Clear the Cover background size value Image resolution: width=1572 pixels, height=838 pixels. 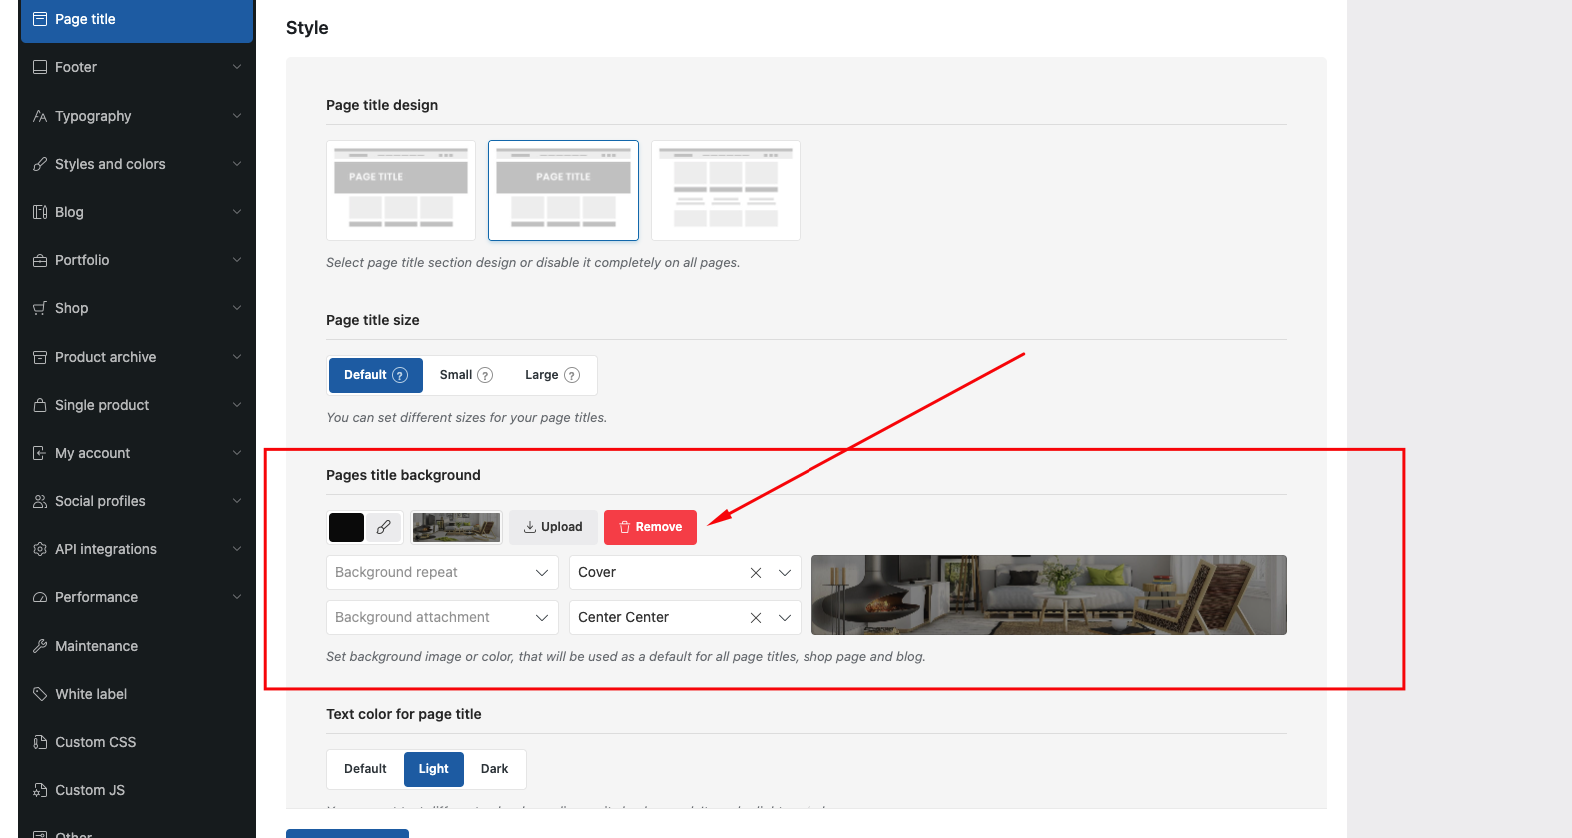tap(756, 573)
